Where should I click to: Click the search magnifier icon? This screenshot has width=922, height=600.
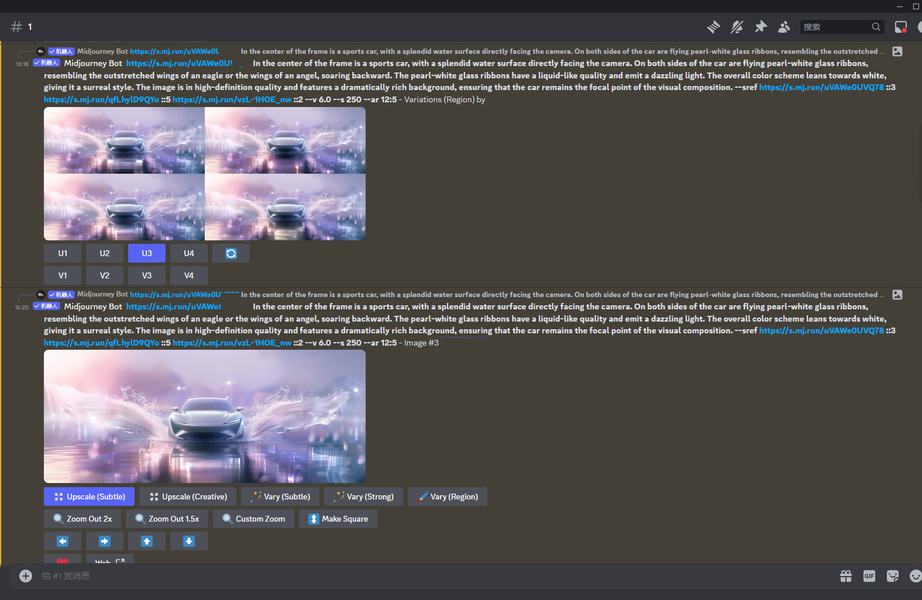[x=876, y=27]
